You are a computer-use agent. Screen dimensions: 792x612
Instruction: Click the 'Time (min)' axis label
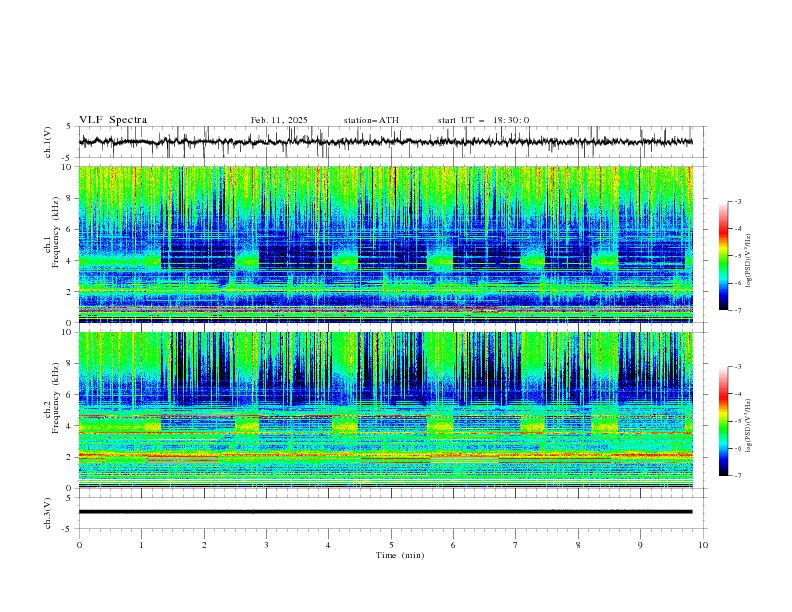point(400,555)
